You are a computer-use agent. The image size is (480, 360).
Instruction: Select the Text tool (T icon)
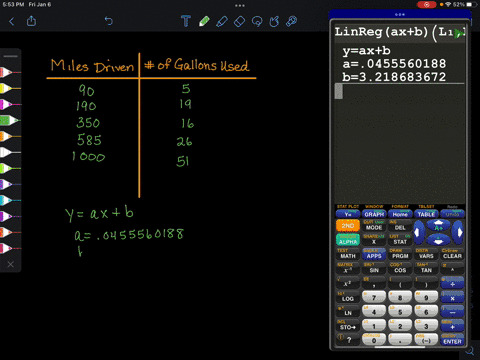[186, 21]
